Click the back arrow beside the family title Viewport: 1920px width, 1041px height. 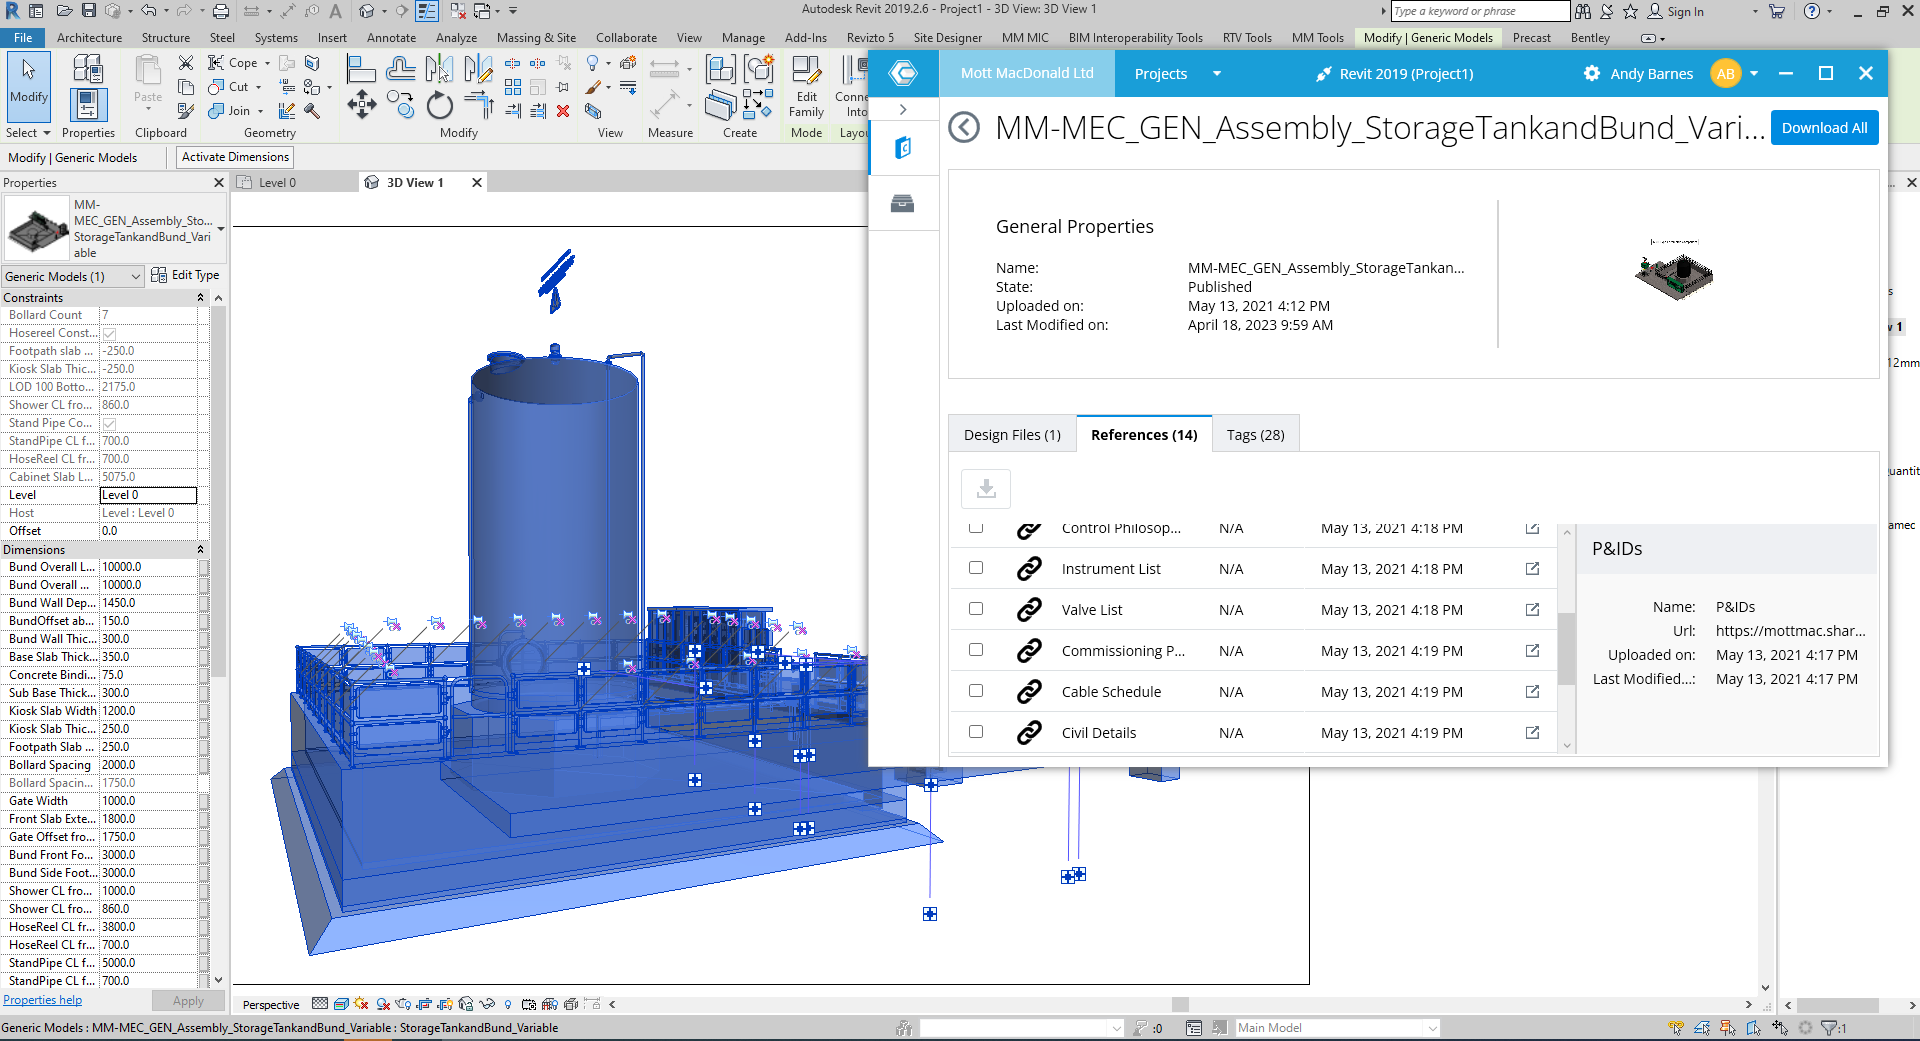point(964,128)
